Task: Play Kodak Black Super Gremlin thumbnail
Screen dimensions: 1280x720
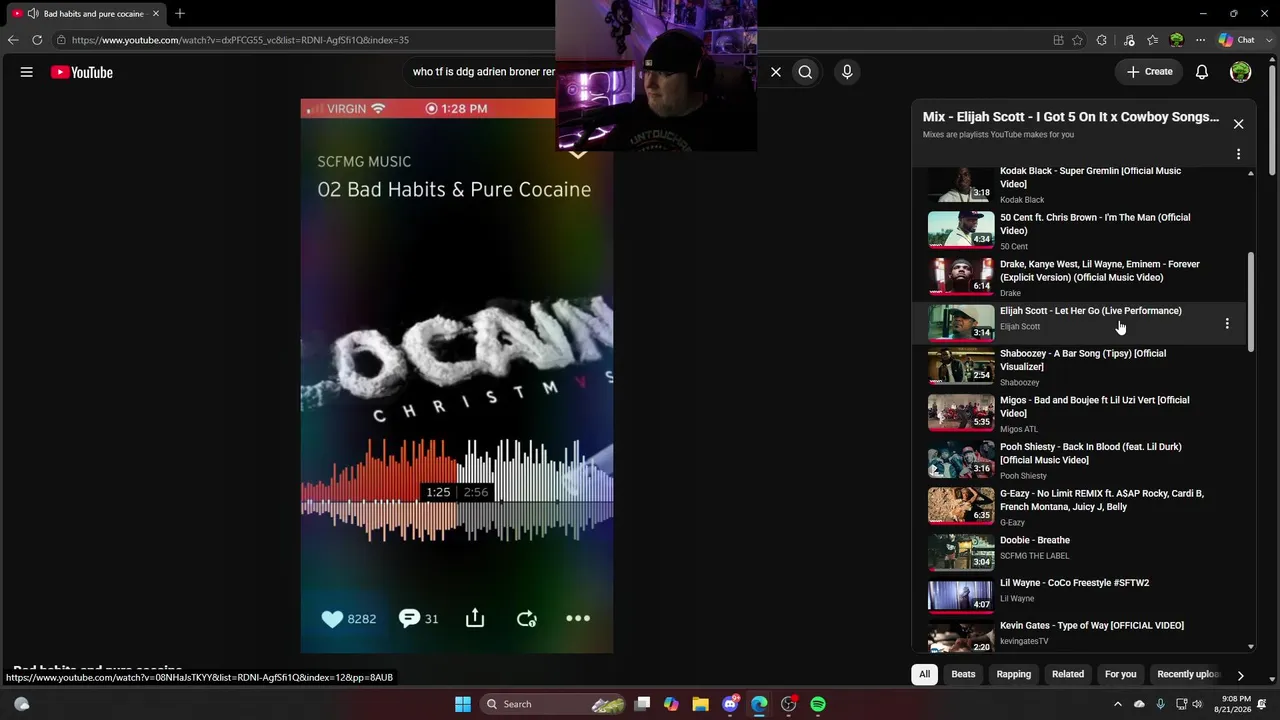Action: (961, 185)
